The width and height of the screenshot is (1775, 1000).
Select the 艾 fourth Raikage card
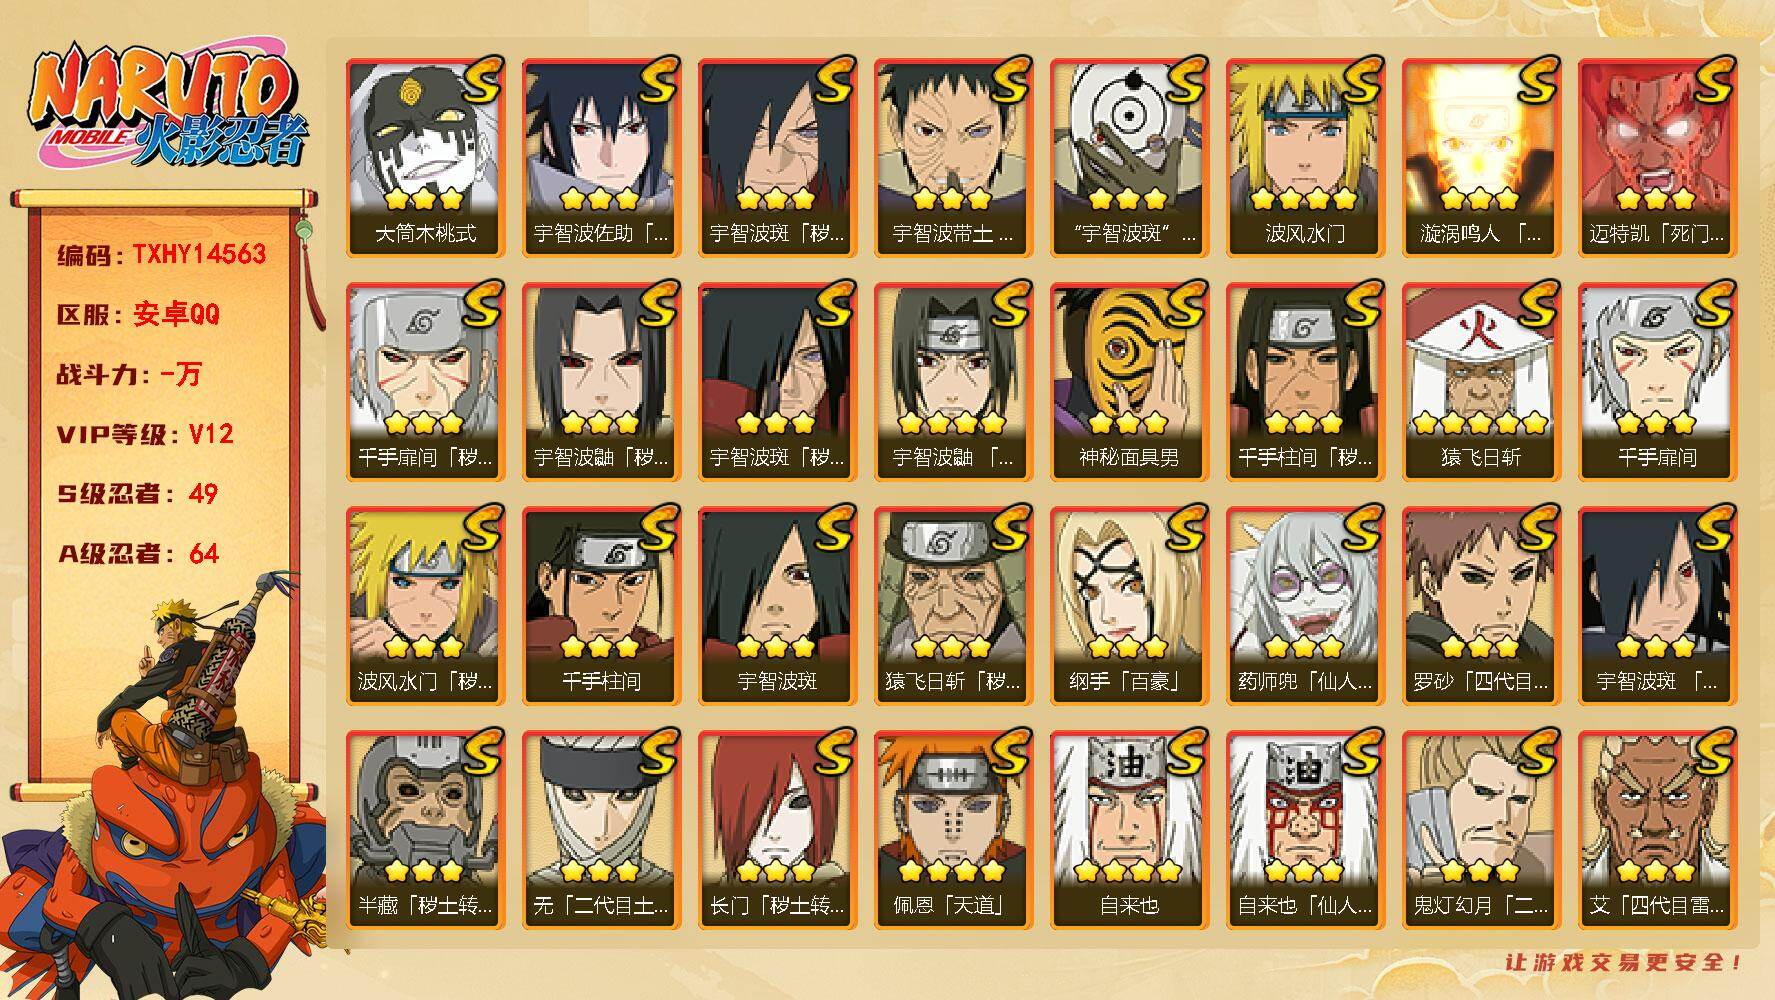coord(1657,830)
